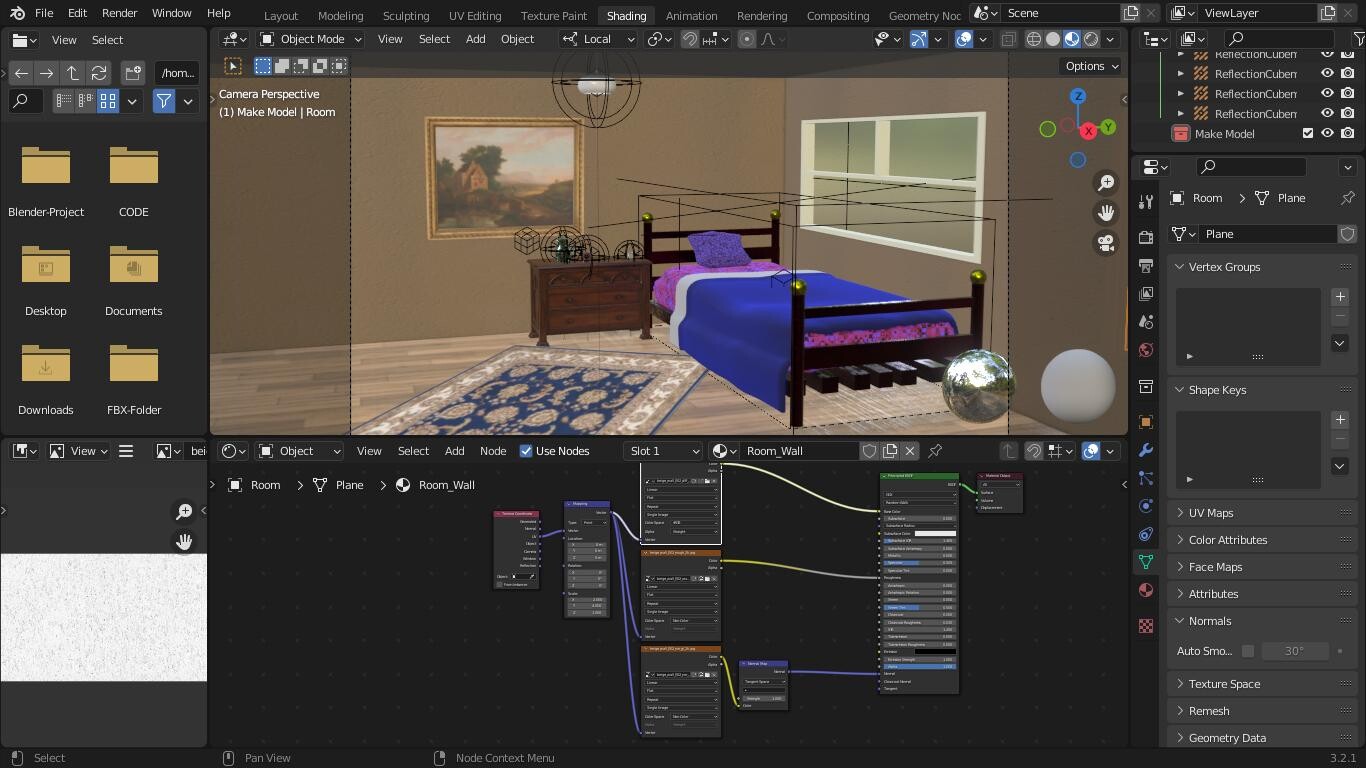Click the refresh file list icon
The width and height of the screenshot is (1366, 768).
(x=98, y=73)
